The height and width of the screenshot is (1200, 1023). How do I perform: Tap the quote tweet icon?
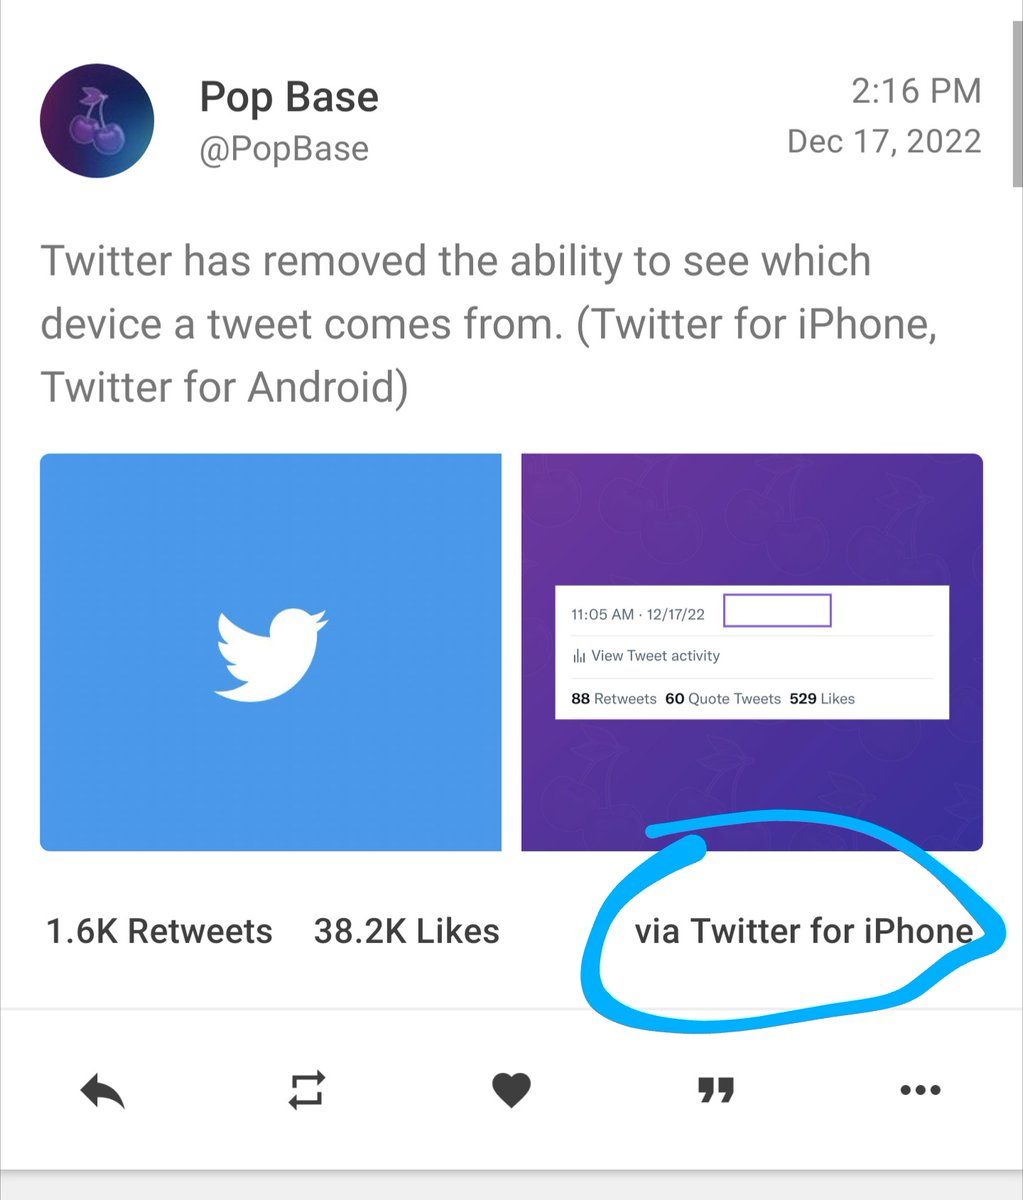pos(716,1090)
